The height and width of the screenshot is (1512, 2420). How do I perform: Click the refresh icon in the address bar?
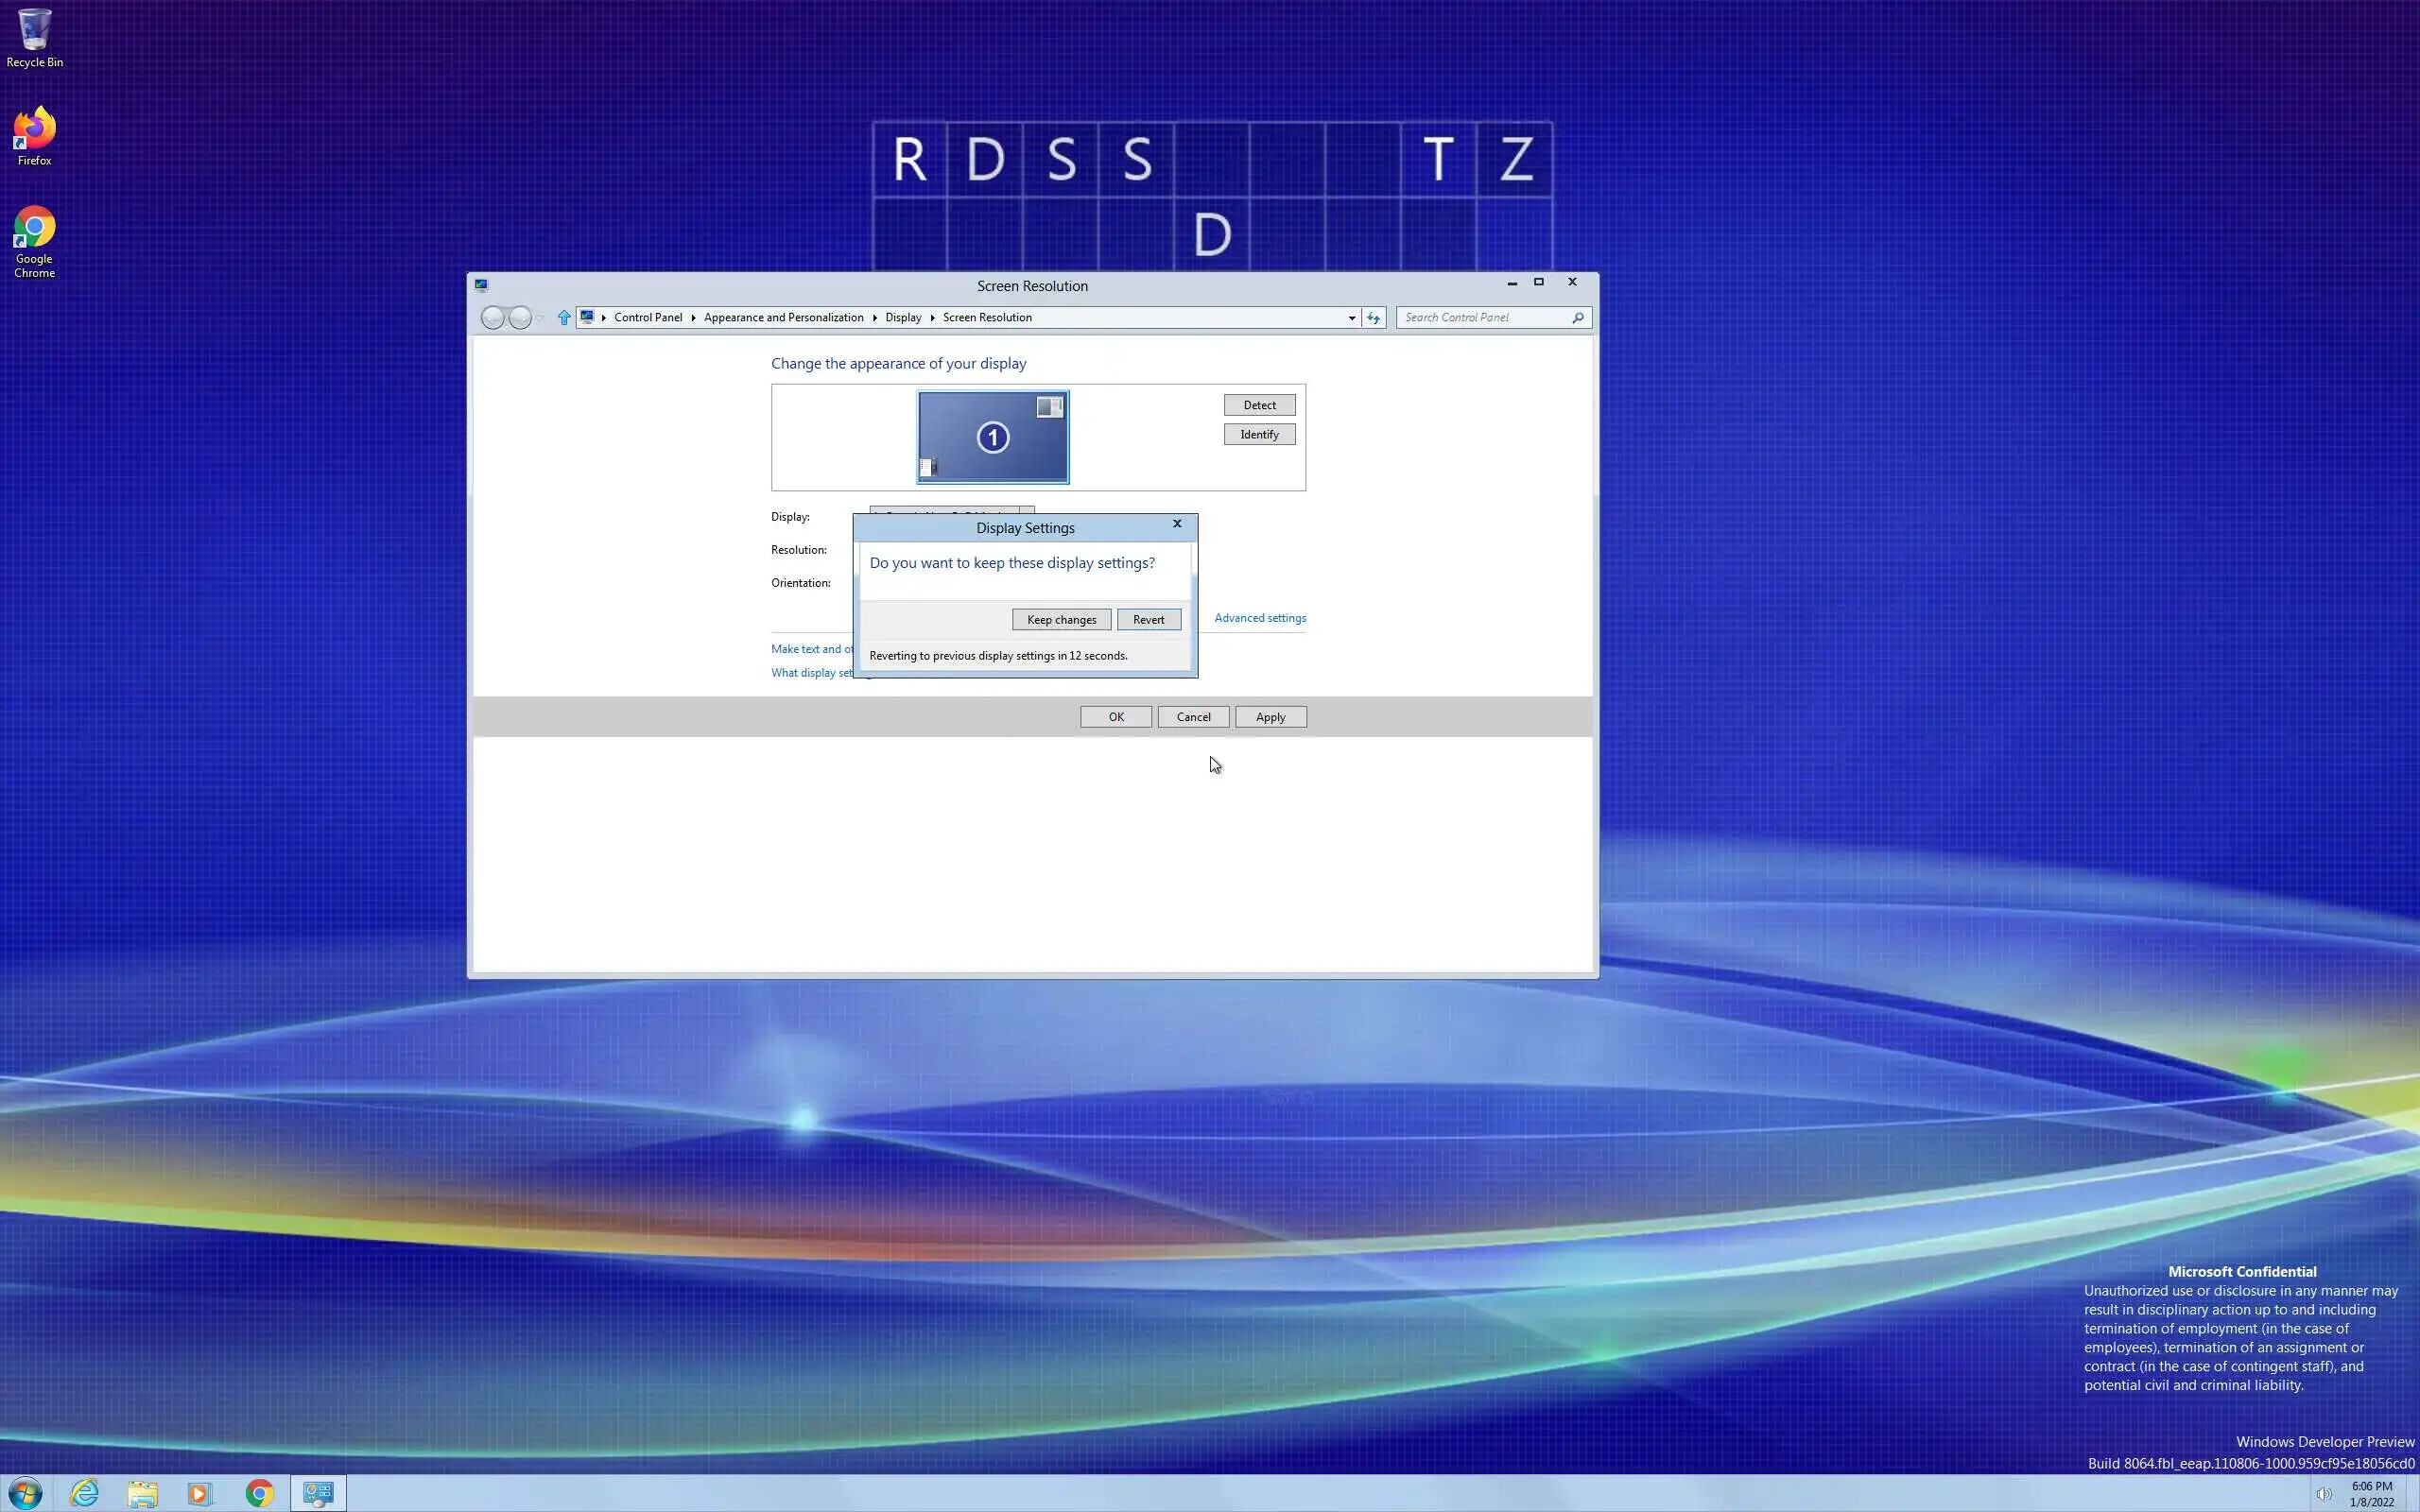coord(1373,317)
